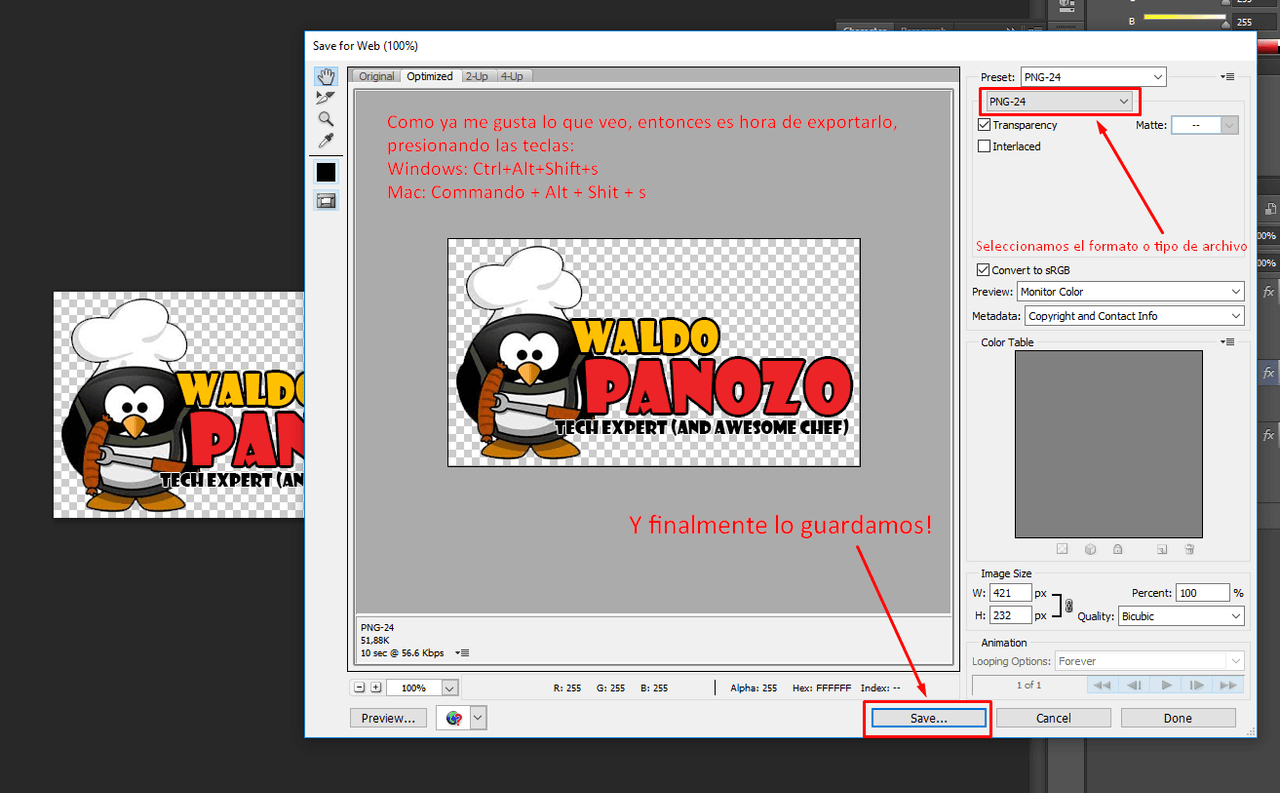Open the browser selection dropdown arrow
Image resolution: width=1280 pixels, height=793 pixels.
478,718
